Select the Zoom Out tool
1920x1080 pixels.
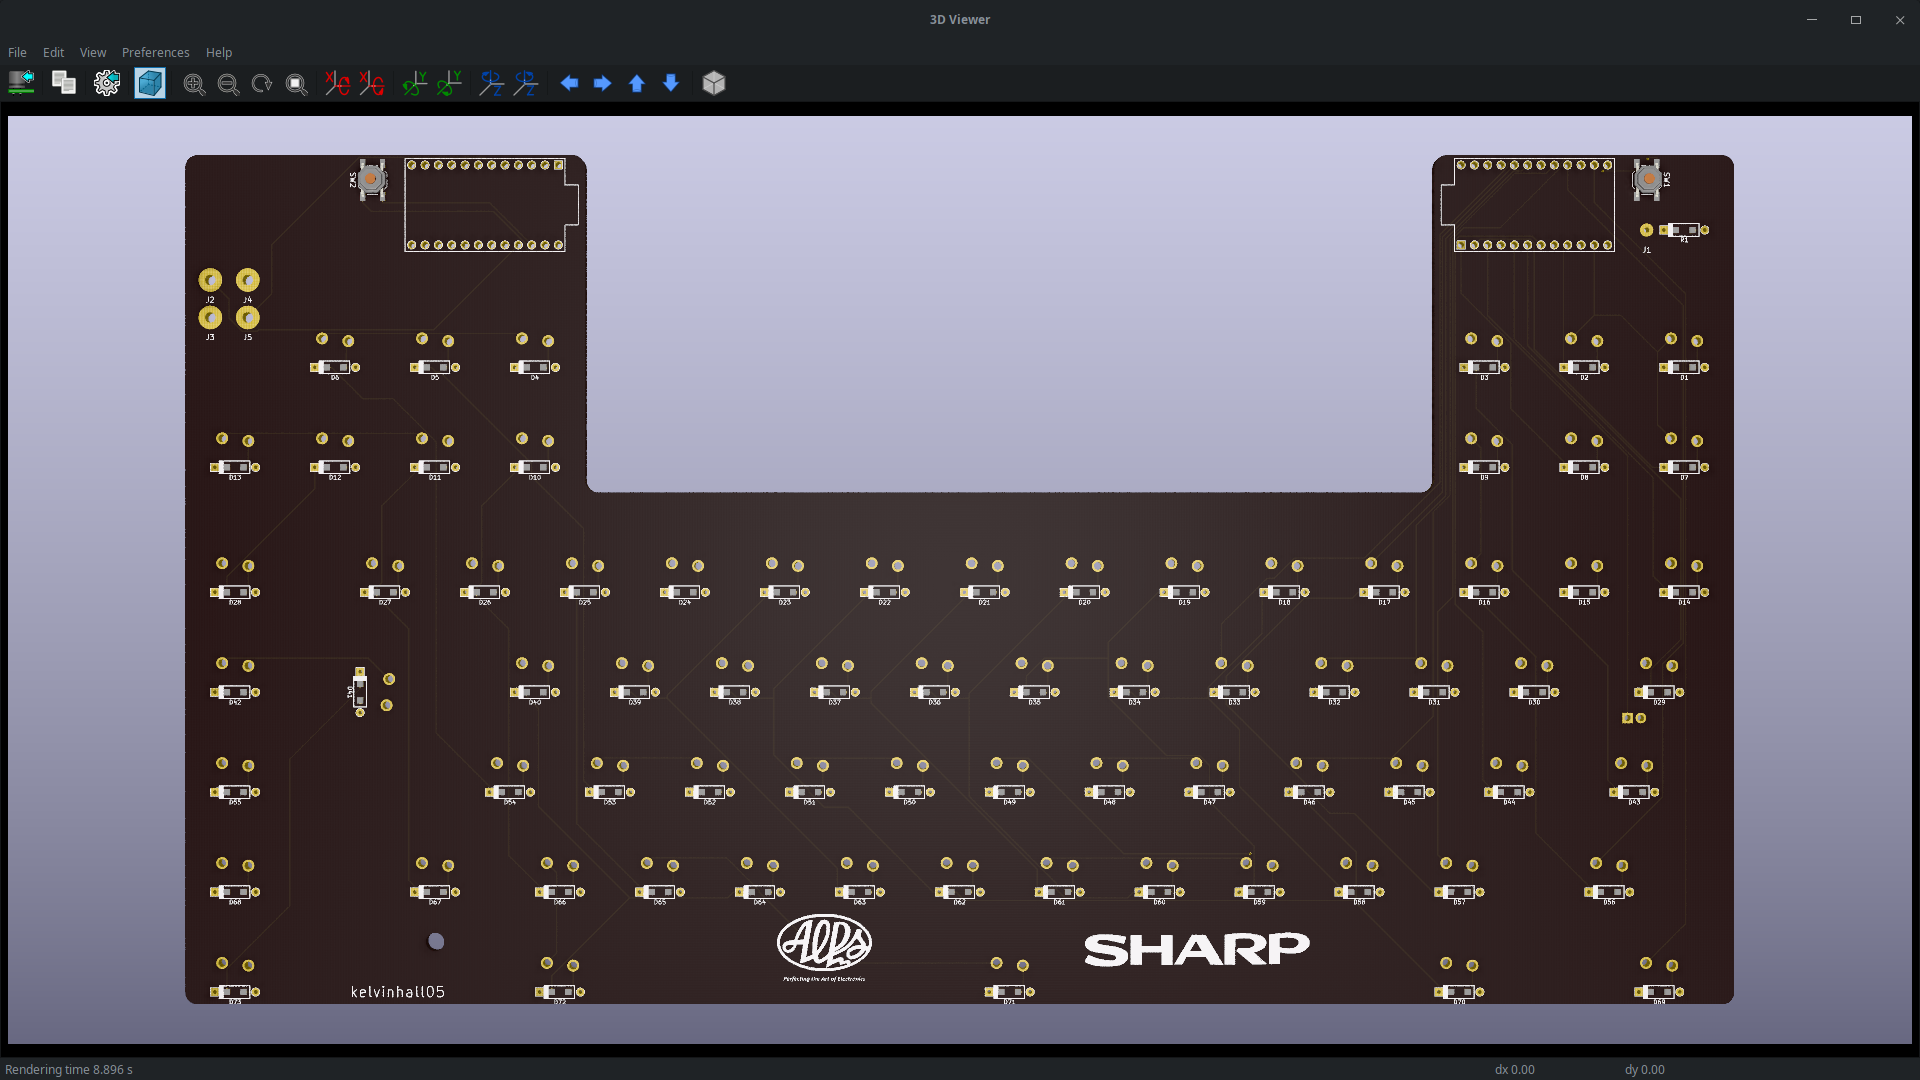(x=228, y=84)
